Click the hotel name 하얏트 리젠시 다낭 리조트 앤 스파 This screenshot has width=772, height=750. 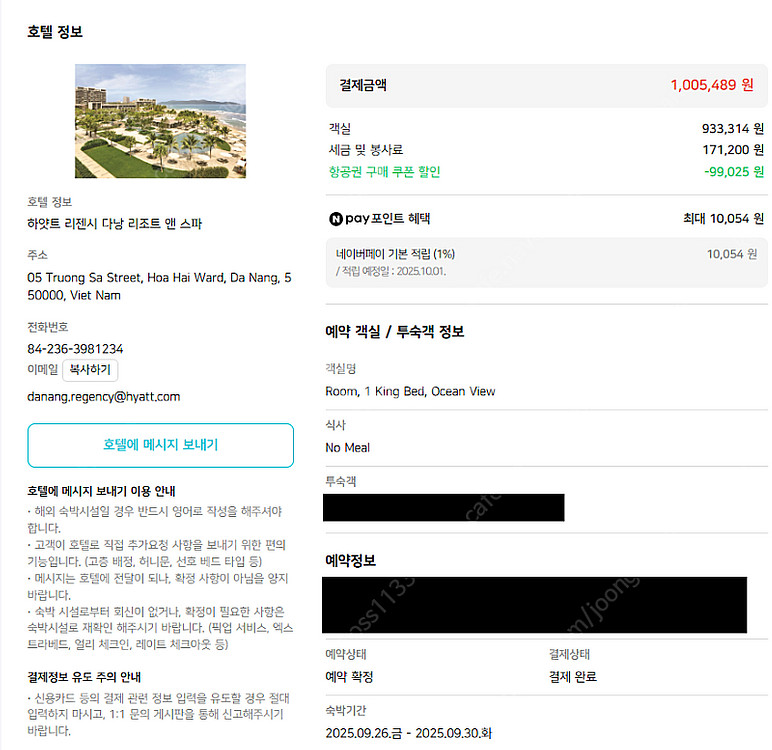tap(114, 224)
